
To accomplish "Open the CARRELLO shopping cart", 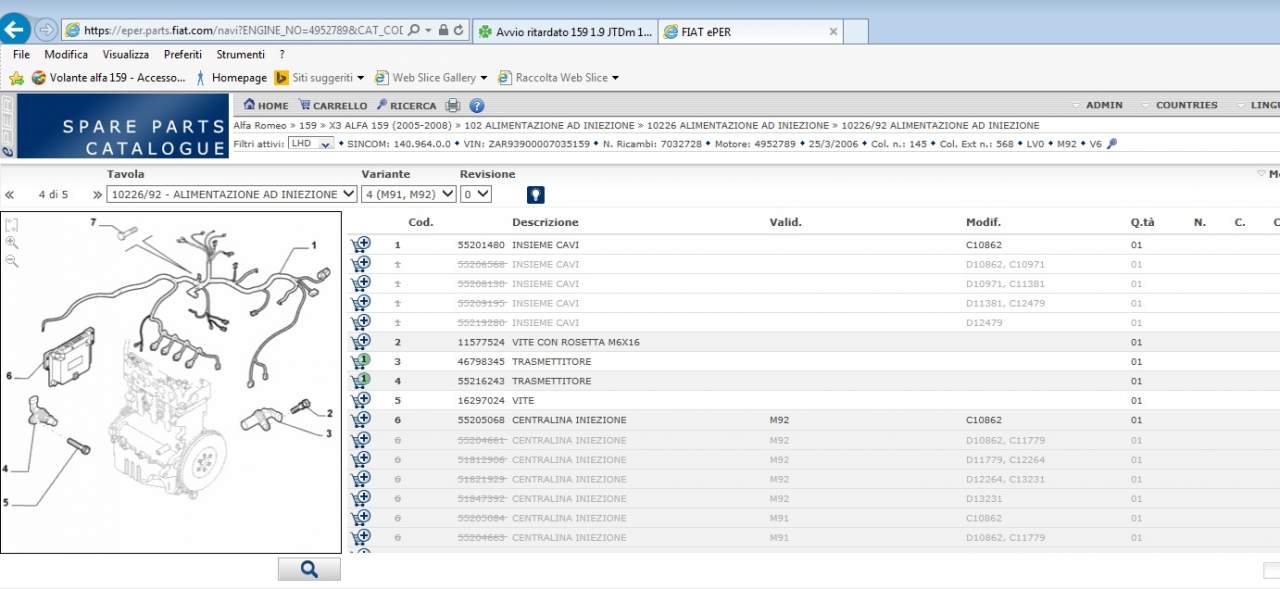I will click(333, 105).
